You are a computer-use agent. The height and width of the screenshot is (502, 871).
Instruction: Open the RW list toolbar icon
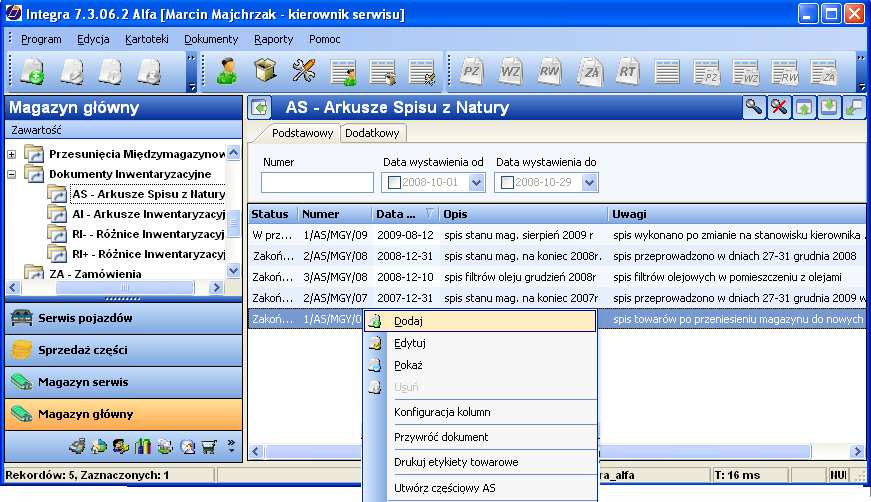coord(785,73)
